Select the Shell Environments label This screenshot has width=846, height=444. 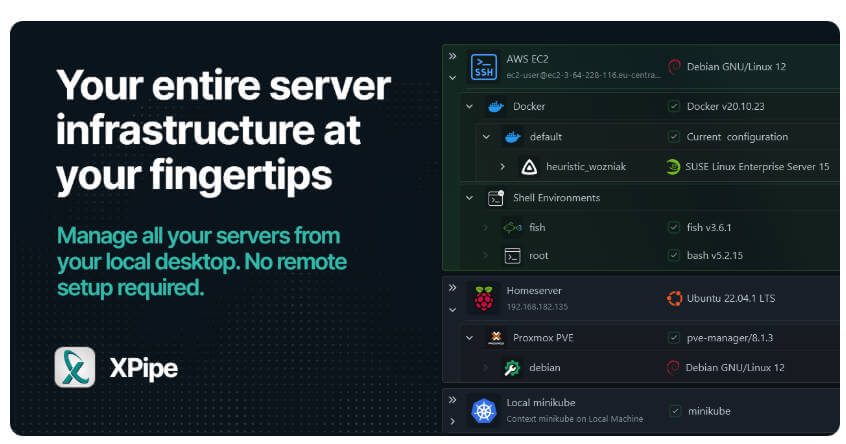coord(556,198)
